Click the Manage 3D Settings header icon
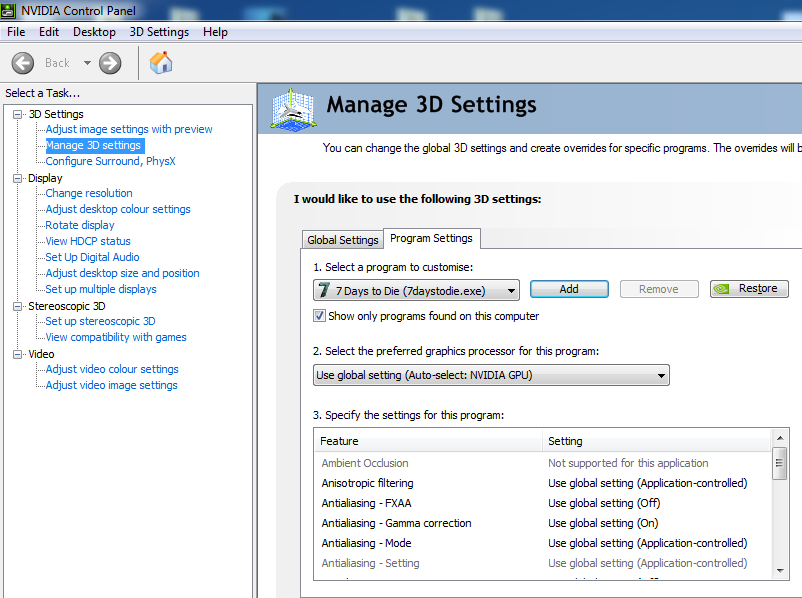This screenshot has width=802, height=598. (x=294, y=109)
